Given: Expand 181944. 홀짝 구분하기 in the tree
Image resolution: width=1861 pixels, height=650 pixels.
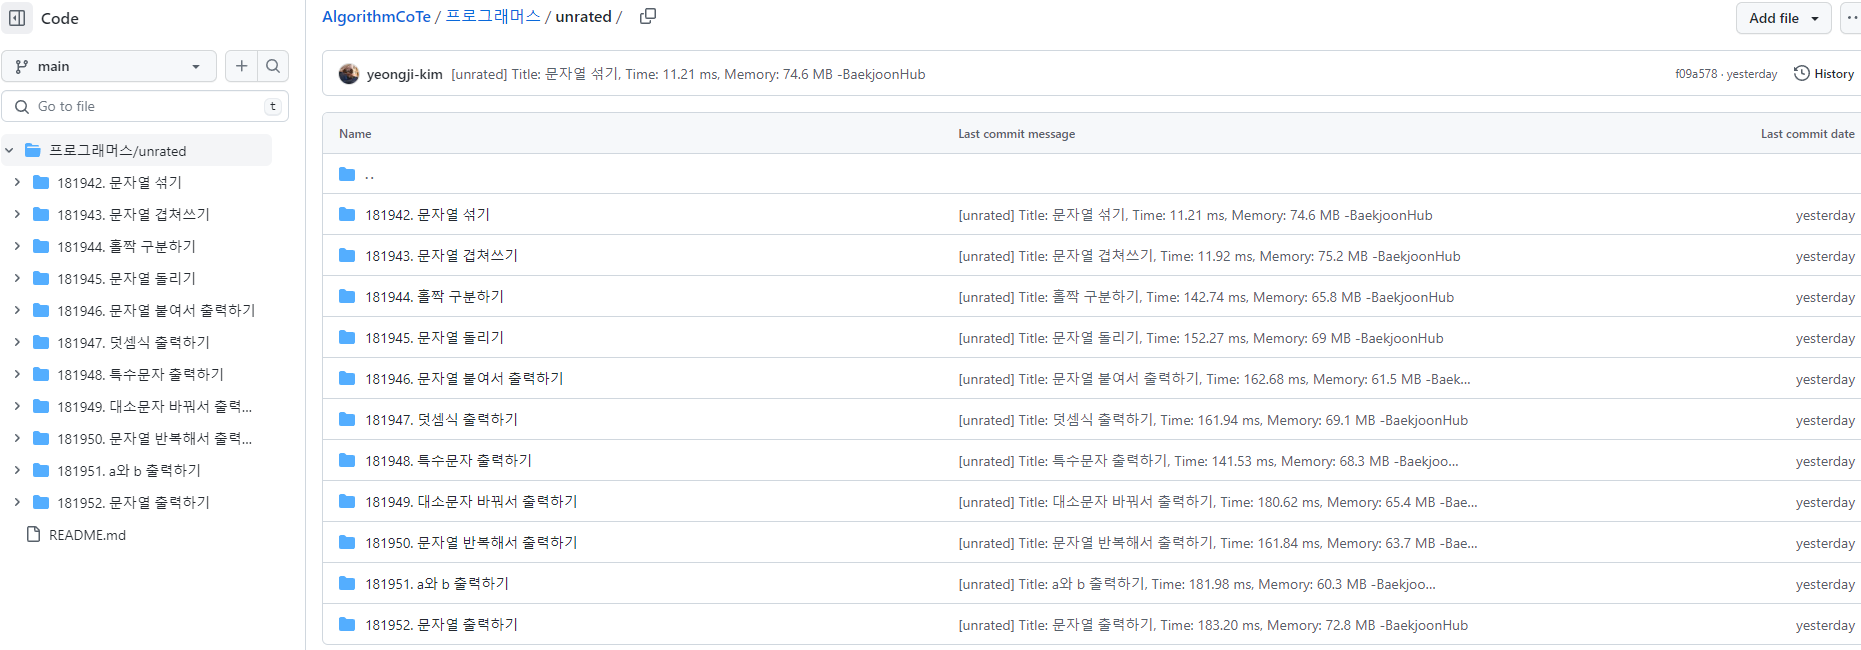Looking at the screenshot, I should coord(17,247).
